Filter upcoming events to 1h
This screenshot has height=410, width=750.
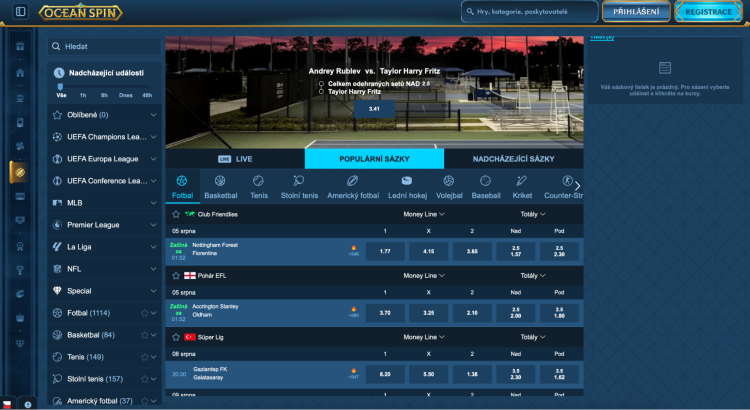83,95
